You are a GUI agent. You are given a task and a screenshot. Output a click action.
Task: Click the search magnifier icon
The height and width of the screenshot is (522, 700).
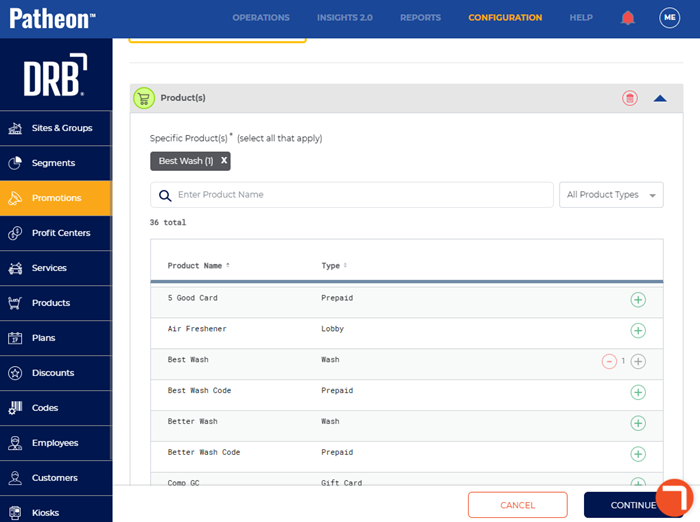point(165,195)
